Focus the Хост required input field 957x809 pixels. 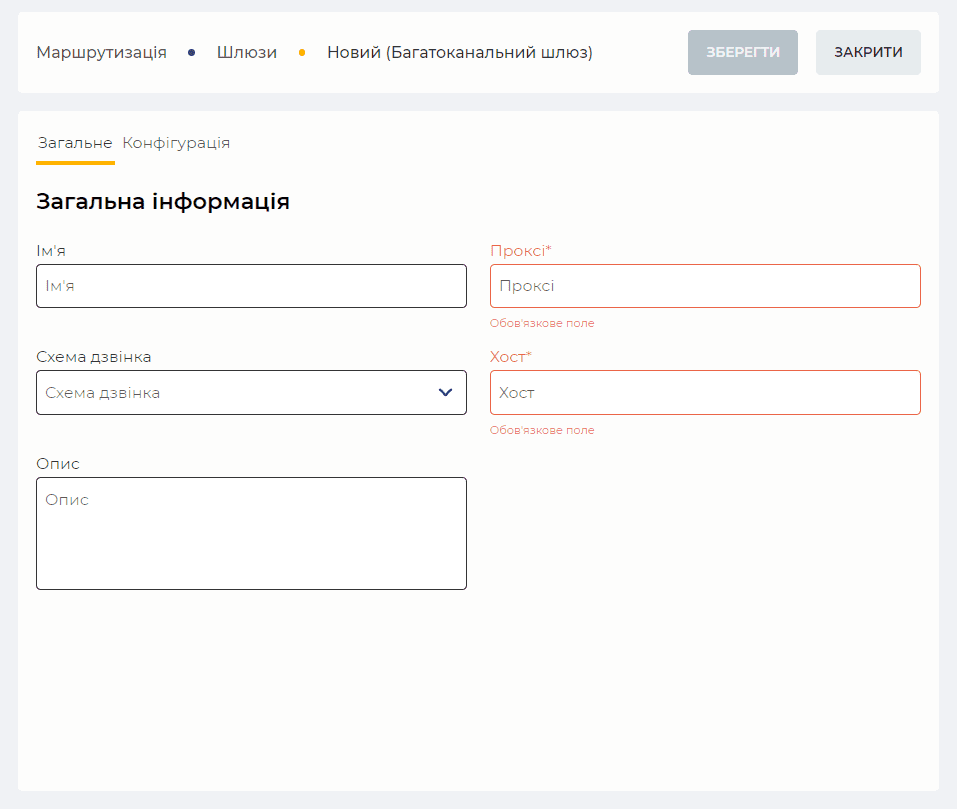tap(705, 392)
